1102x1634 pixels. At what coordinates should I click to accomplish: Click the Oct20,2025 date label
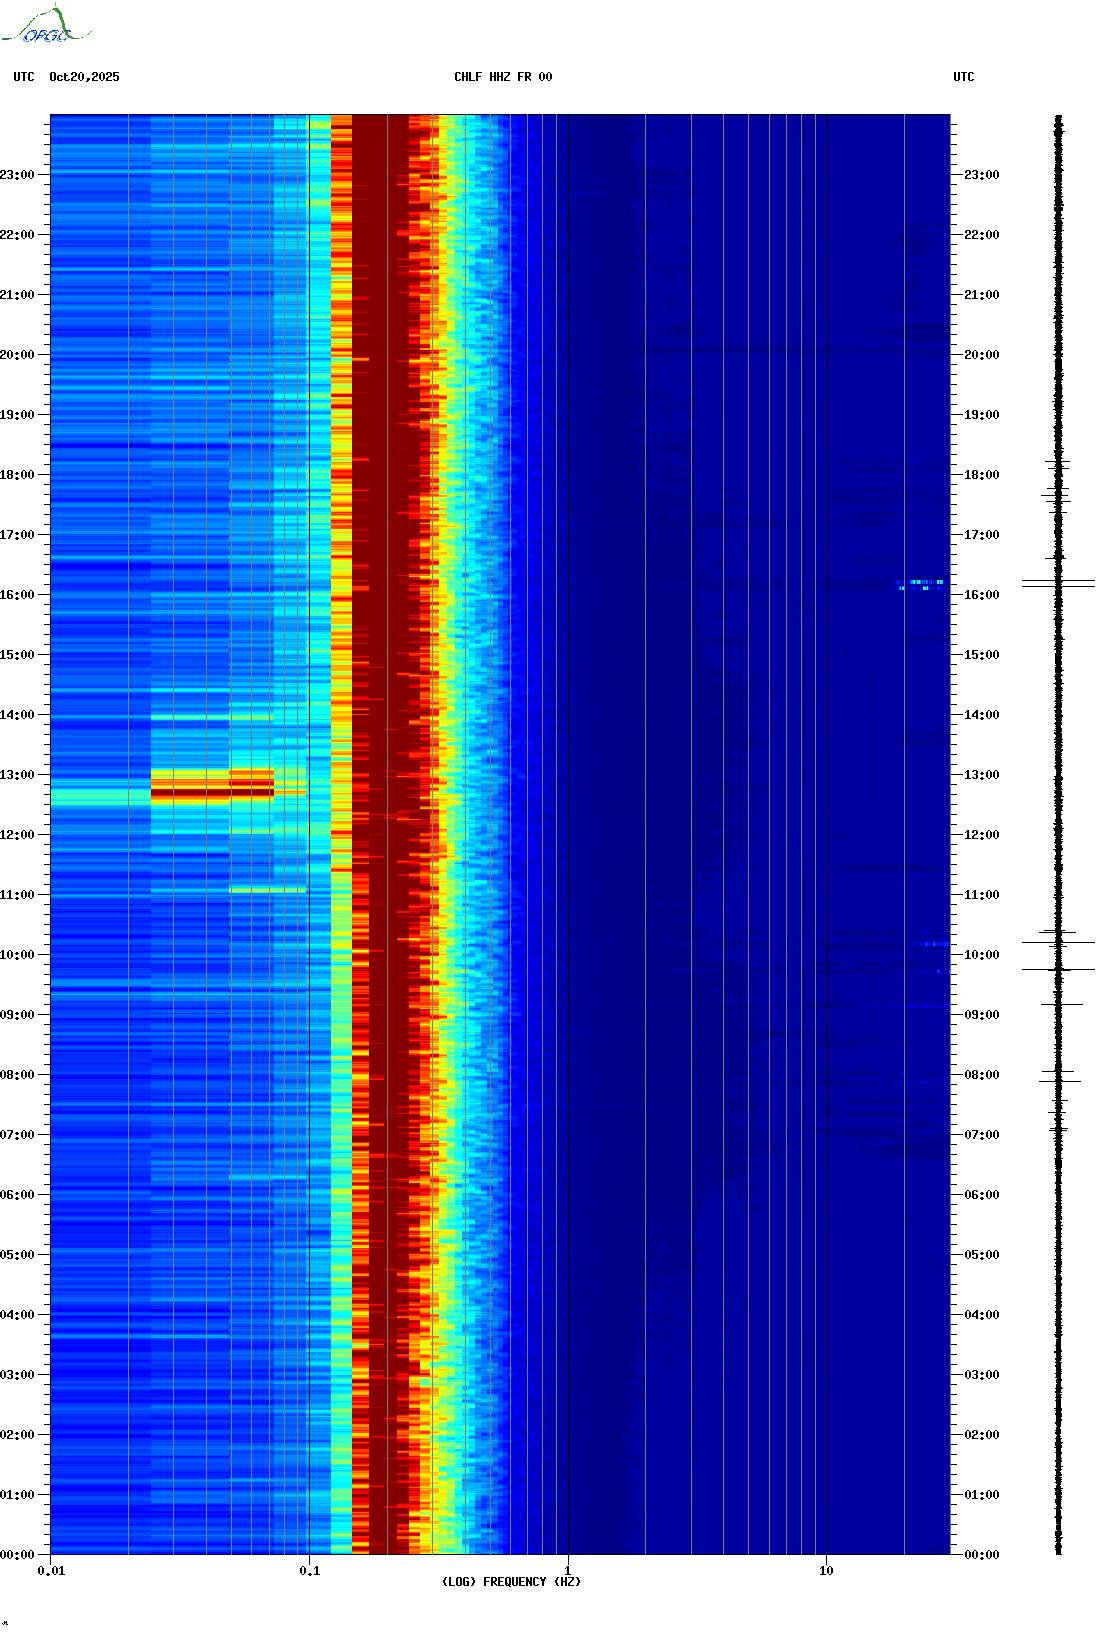pos(84,77)
